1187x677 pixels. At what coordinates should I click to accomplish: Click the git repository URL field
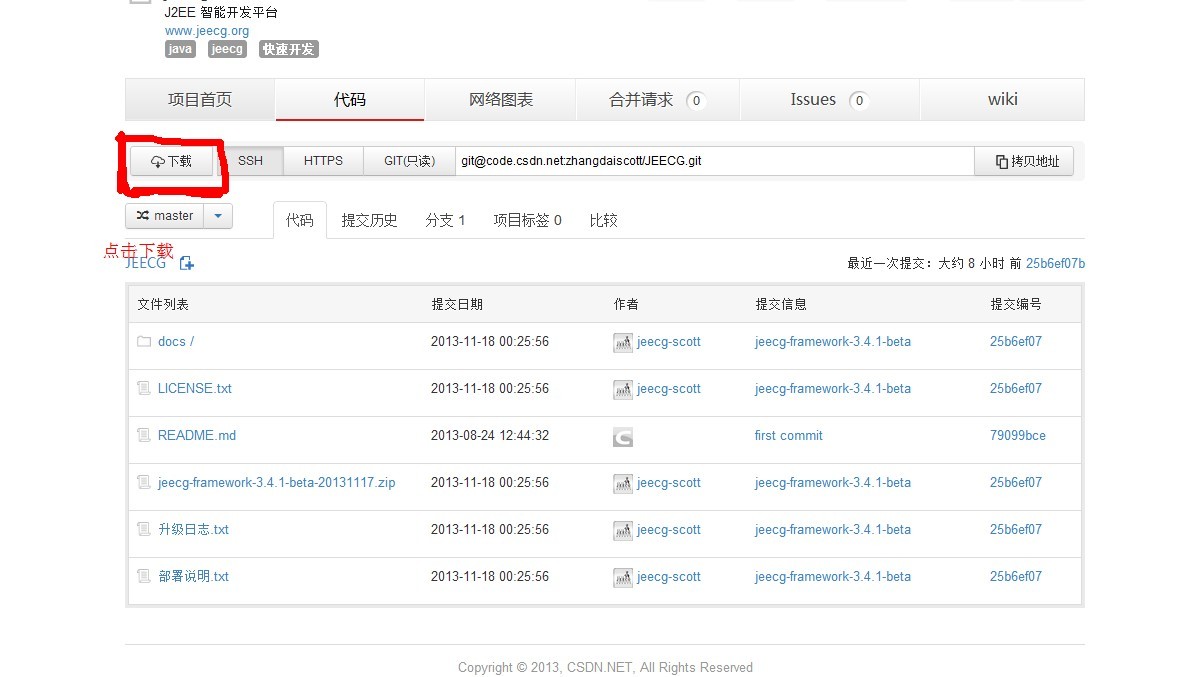pos(715,161)
